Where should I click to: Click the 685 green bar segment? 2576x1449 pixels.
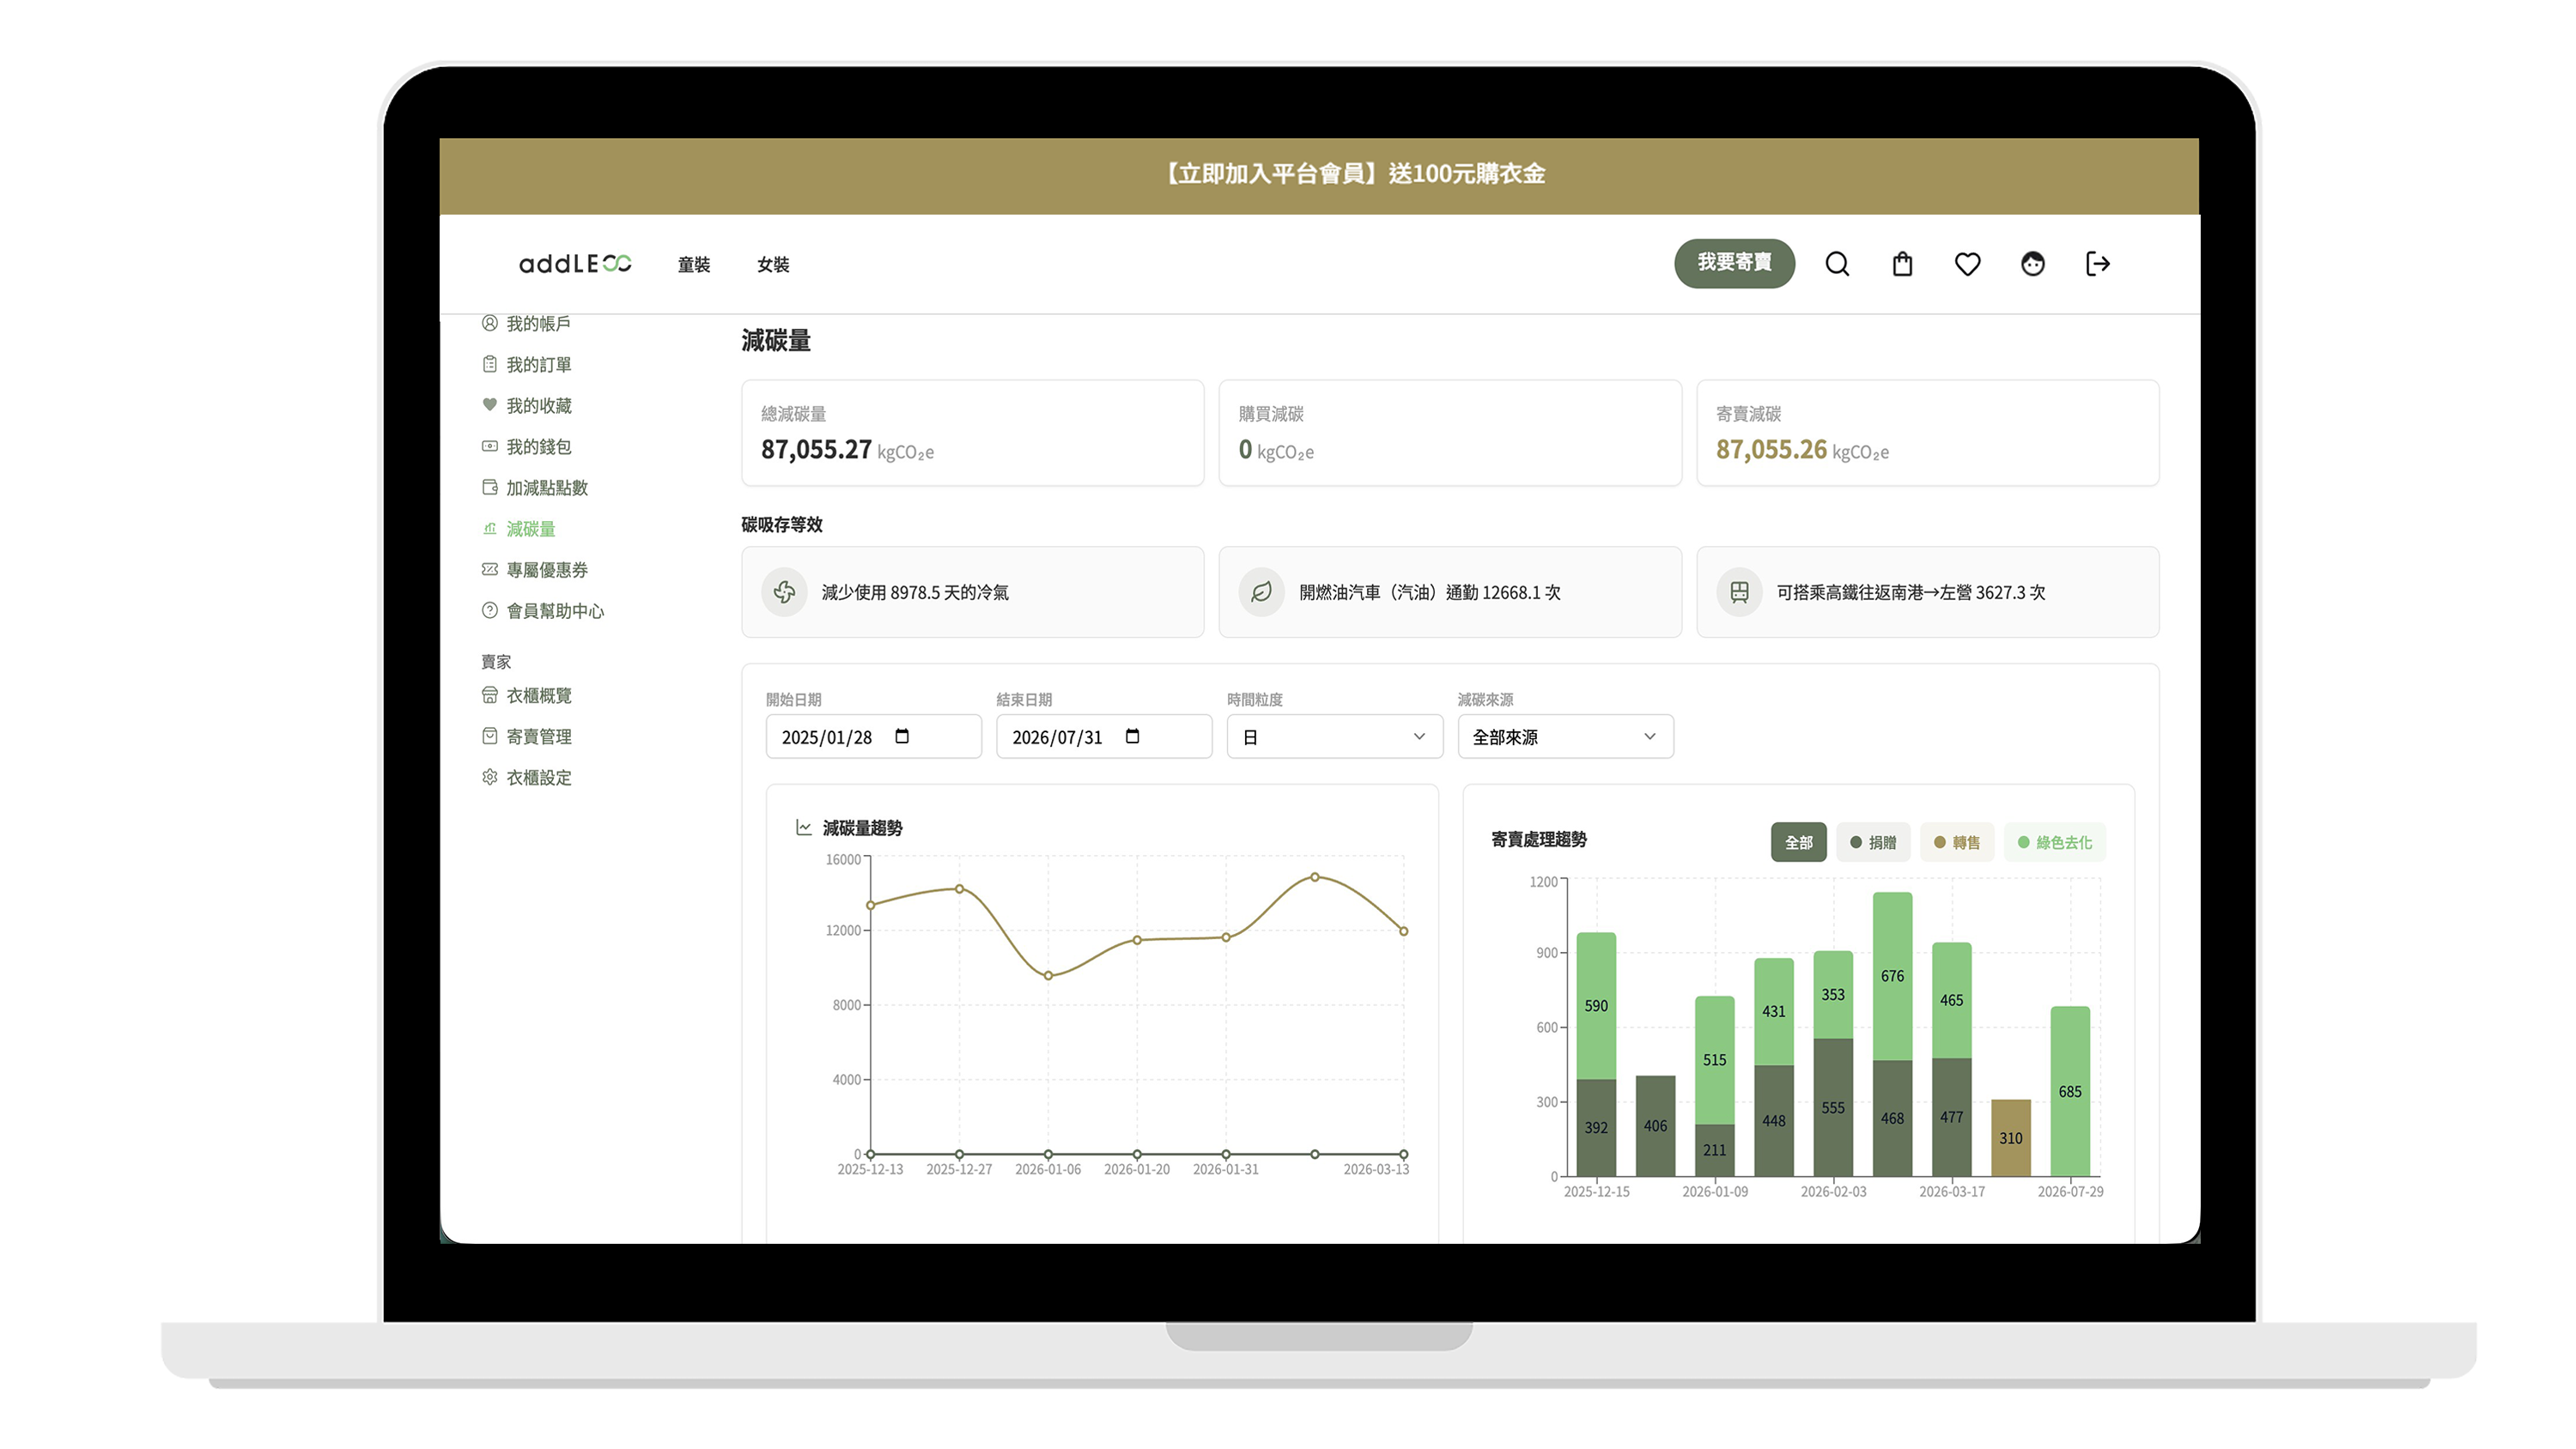coord(2069,1091)
